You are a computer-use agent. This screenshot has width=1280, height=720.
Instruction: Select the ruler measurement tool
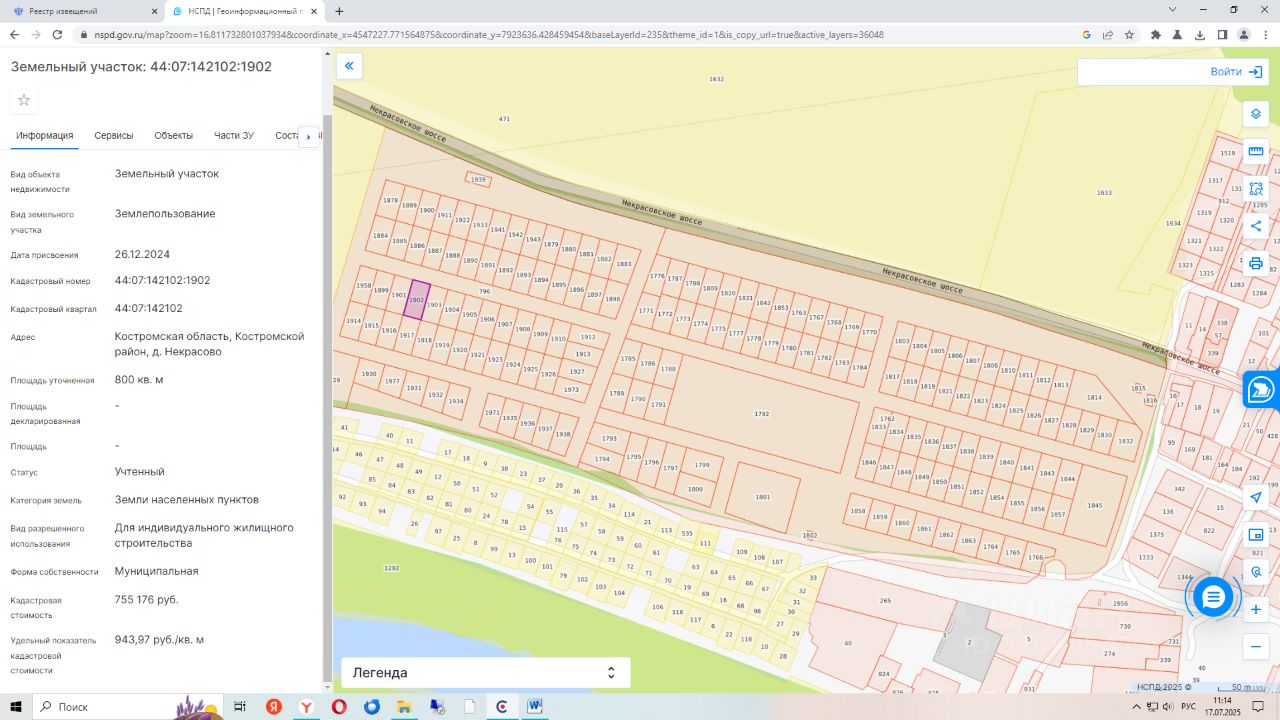click(x=1256, y=151)
